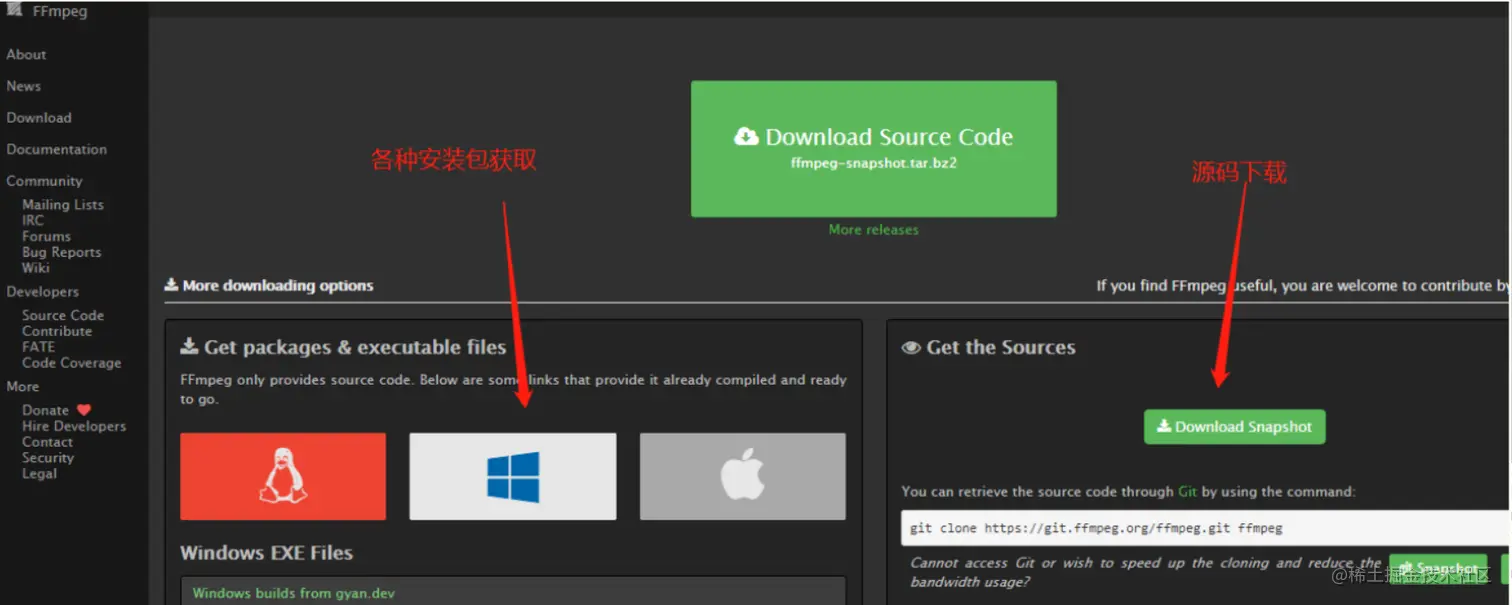Open the Contribute sidebar link

[x=57, y=331]
